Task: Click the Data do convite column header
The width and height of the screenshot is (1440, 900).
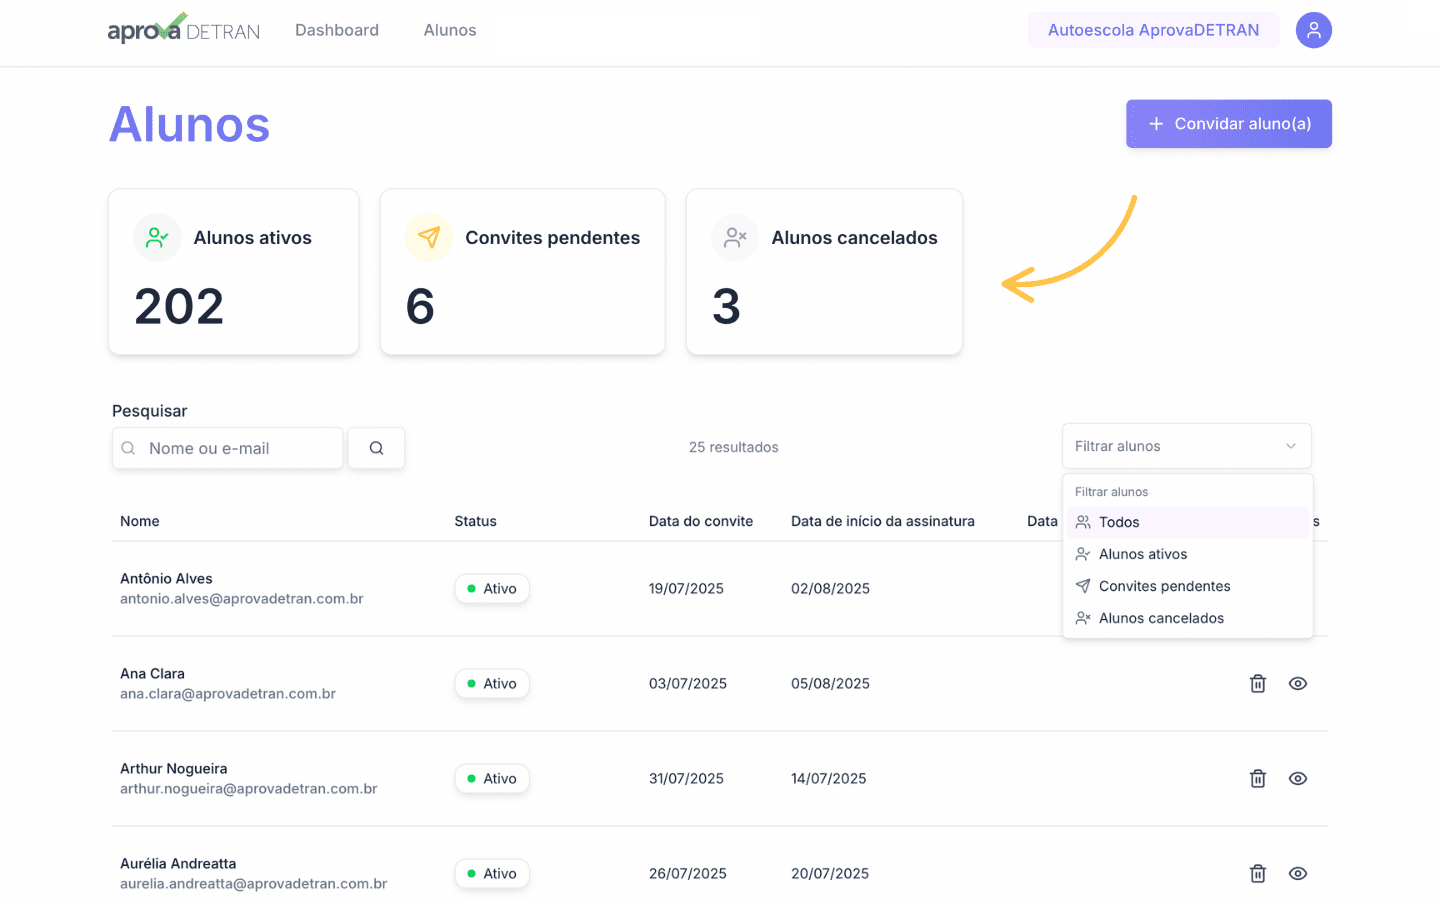Action: 701,521
